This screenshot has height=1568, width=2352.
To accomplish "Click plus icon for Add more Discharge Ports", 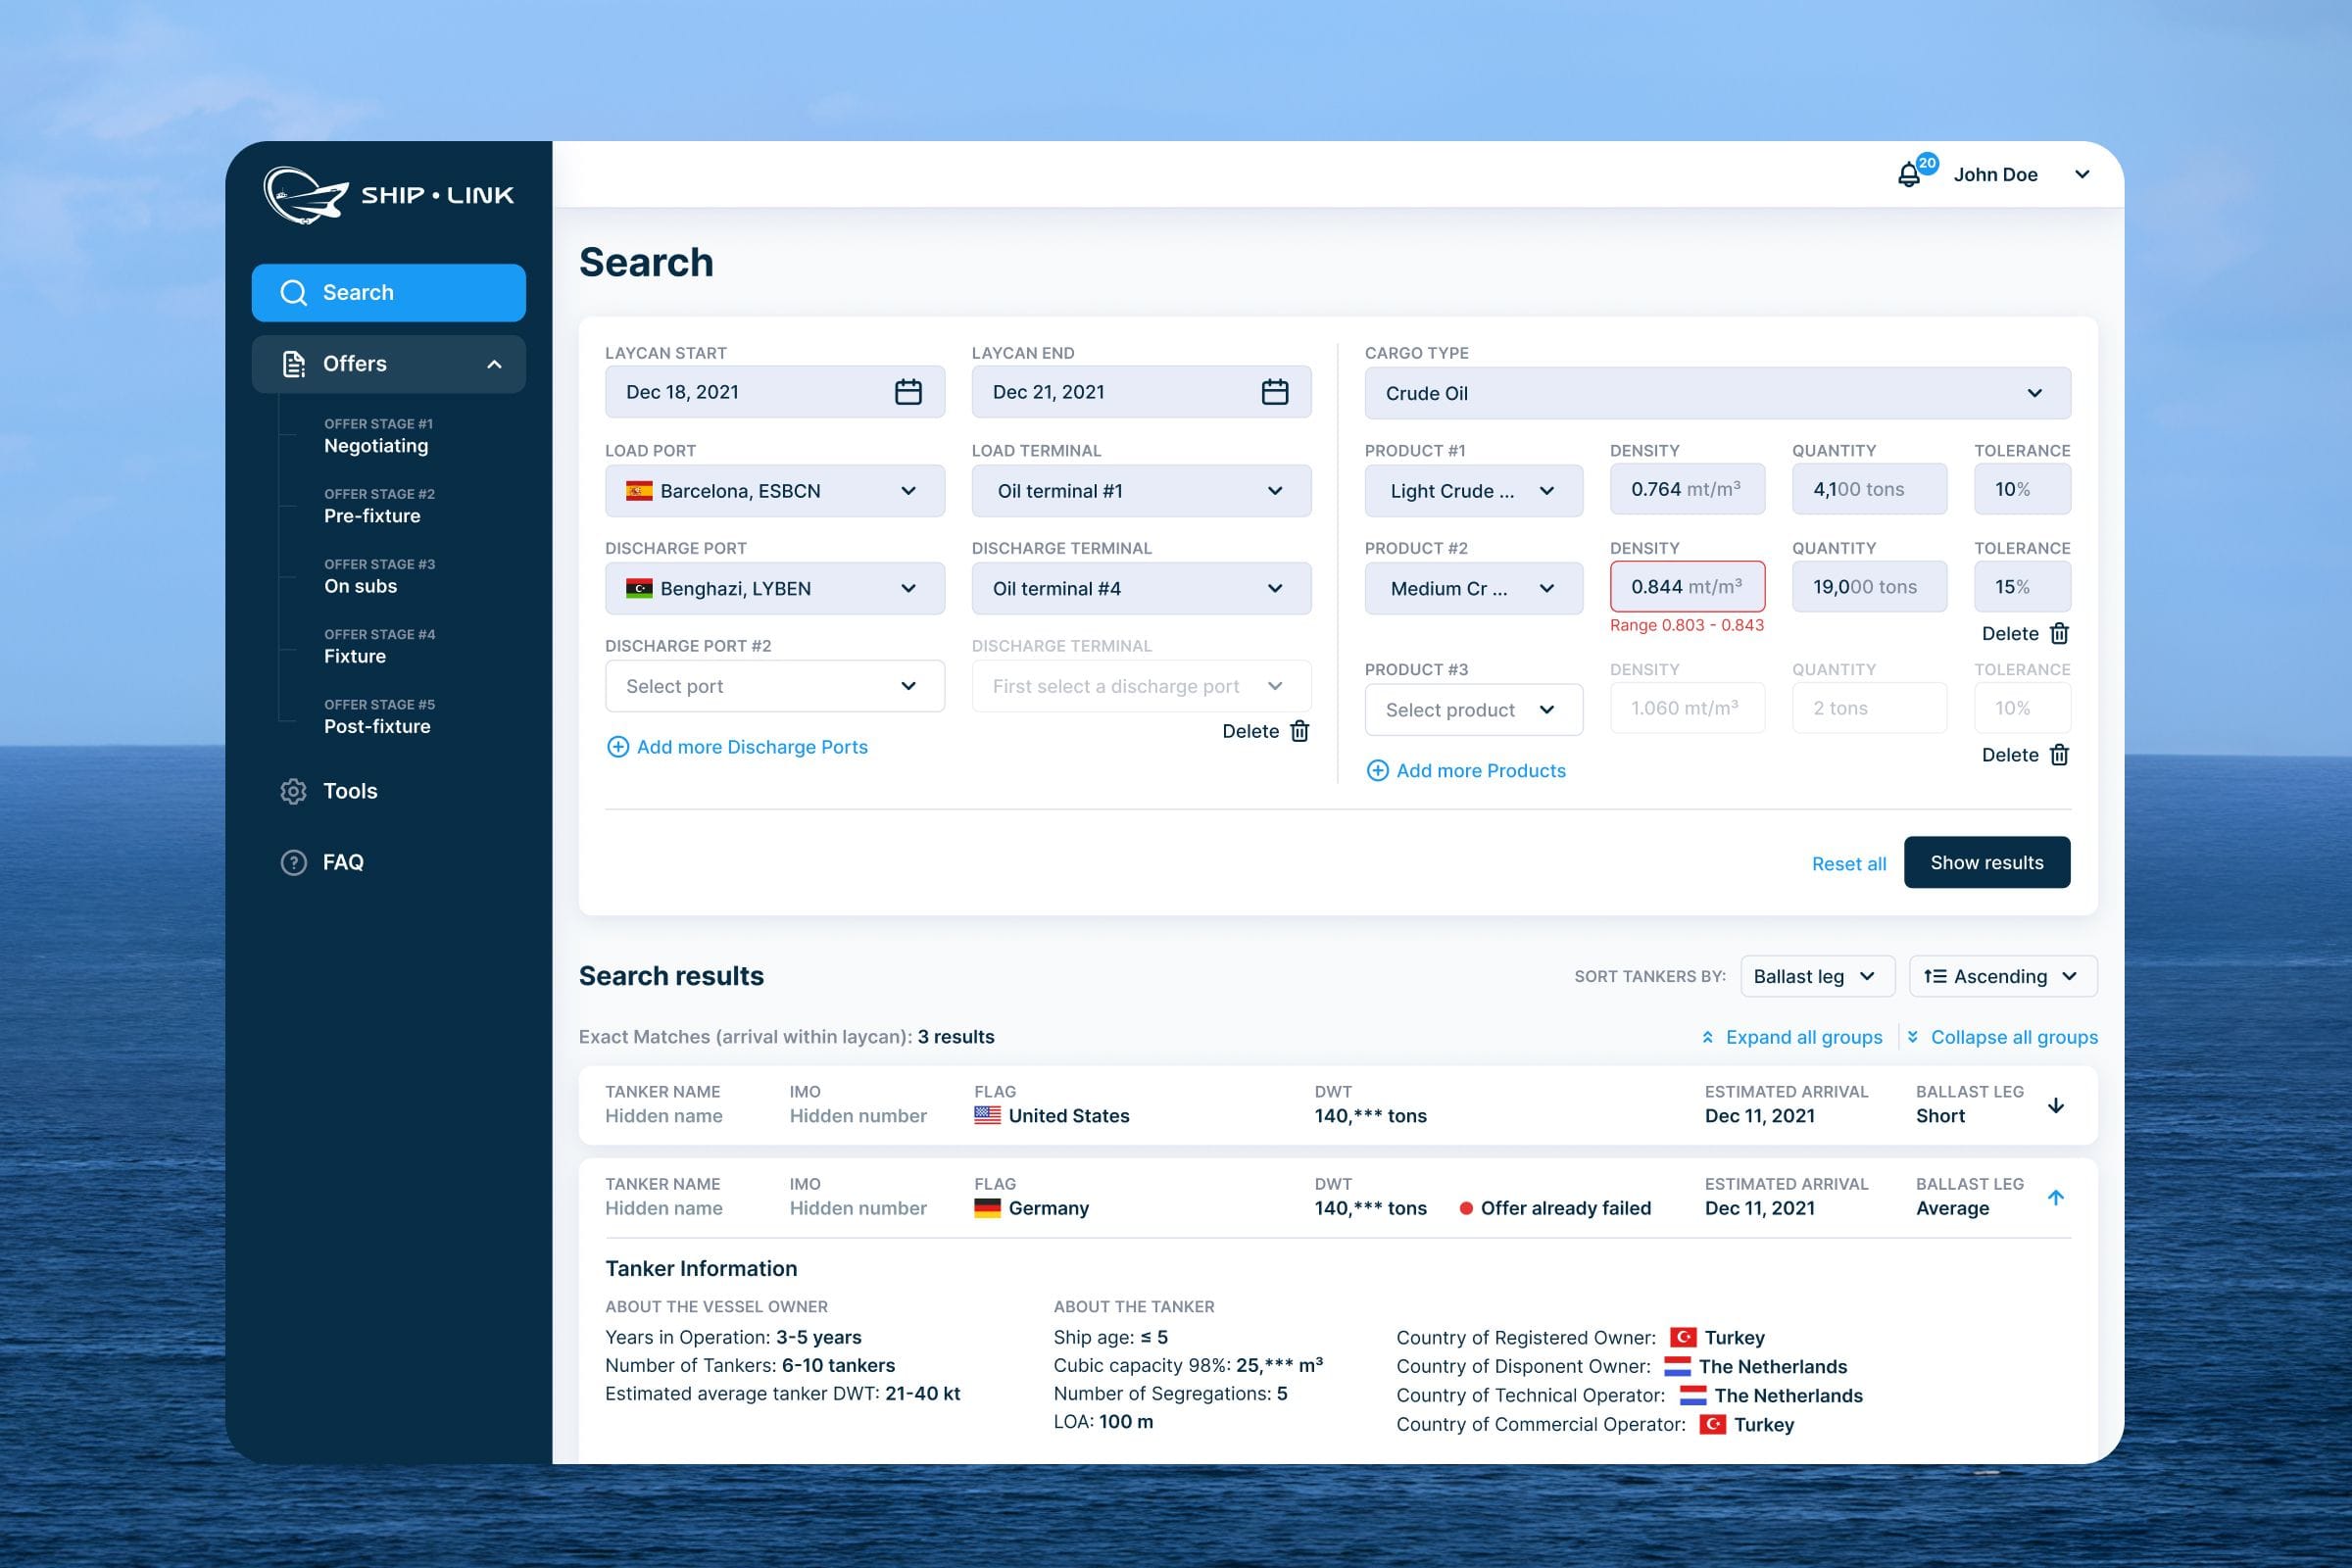I will coord(618,747).
